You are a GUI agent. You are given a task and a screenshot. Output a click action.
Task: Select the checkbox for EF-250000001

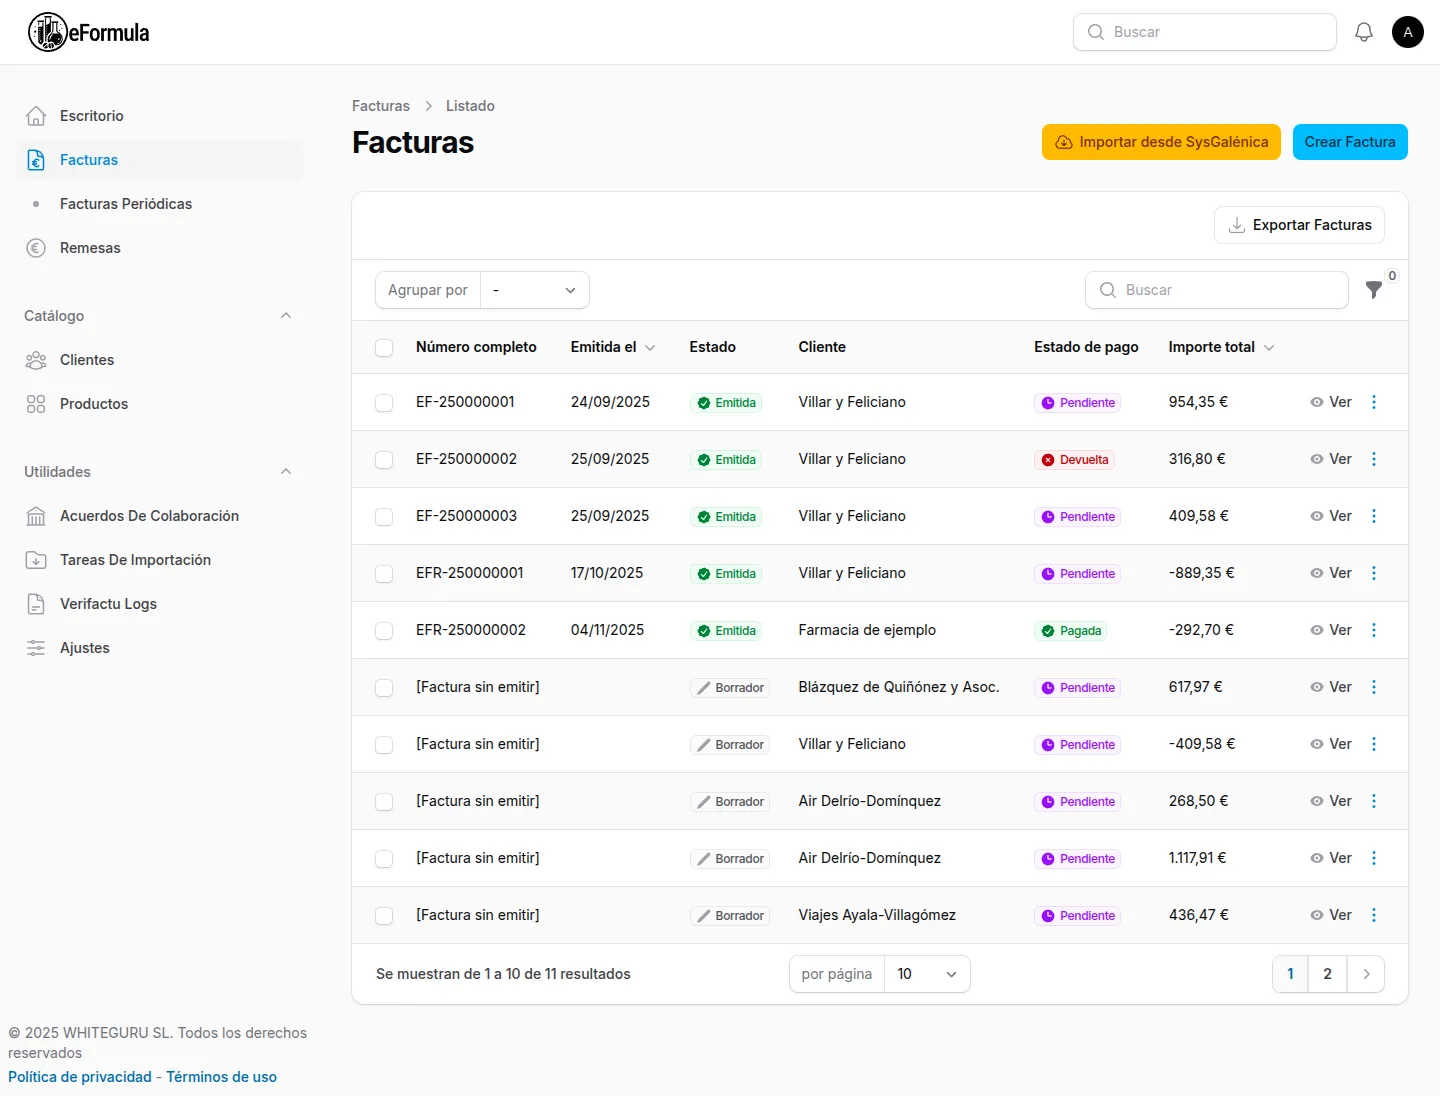click(384, 403)
